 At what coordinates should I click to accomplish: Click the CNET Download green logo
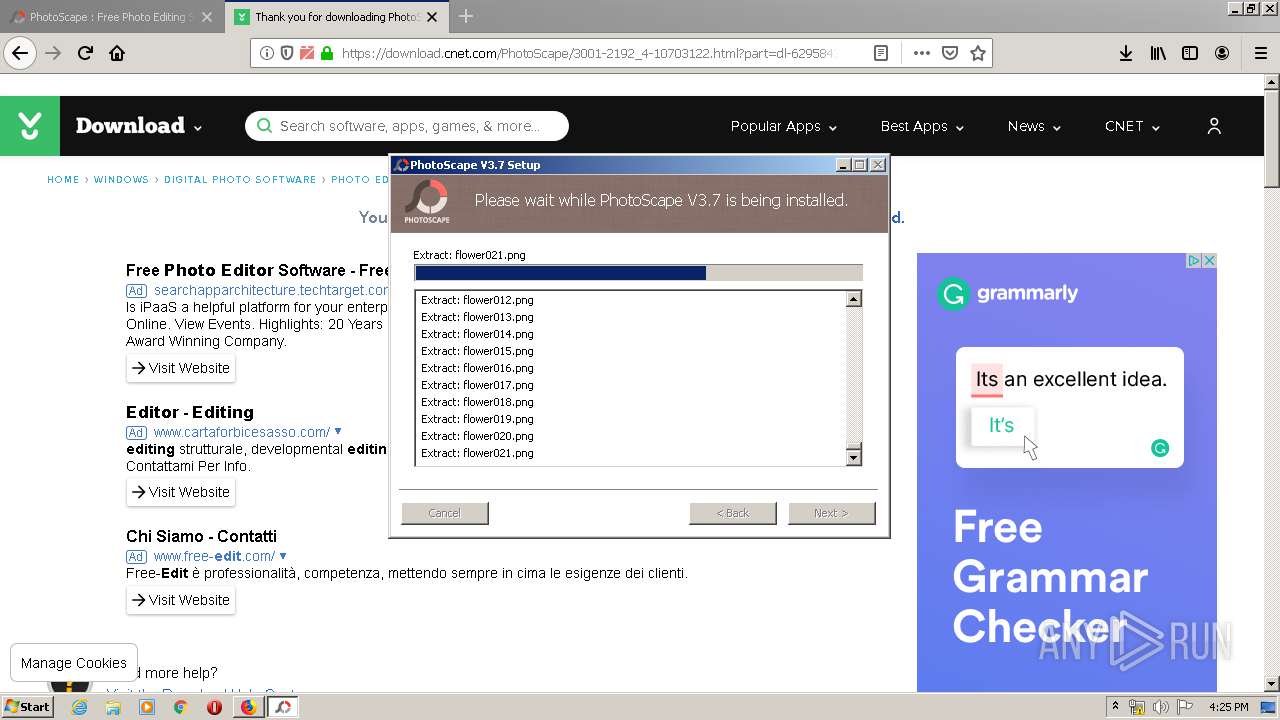[30, 126]
